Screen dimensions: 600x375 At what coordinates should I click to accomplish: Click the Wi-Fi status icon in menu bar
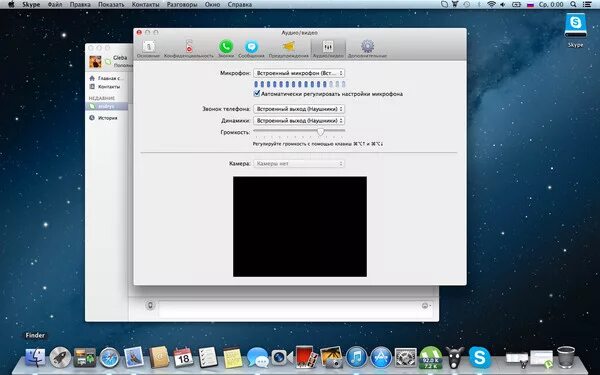[491, 5]
